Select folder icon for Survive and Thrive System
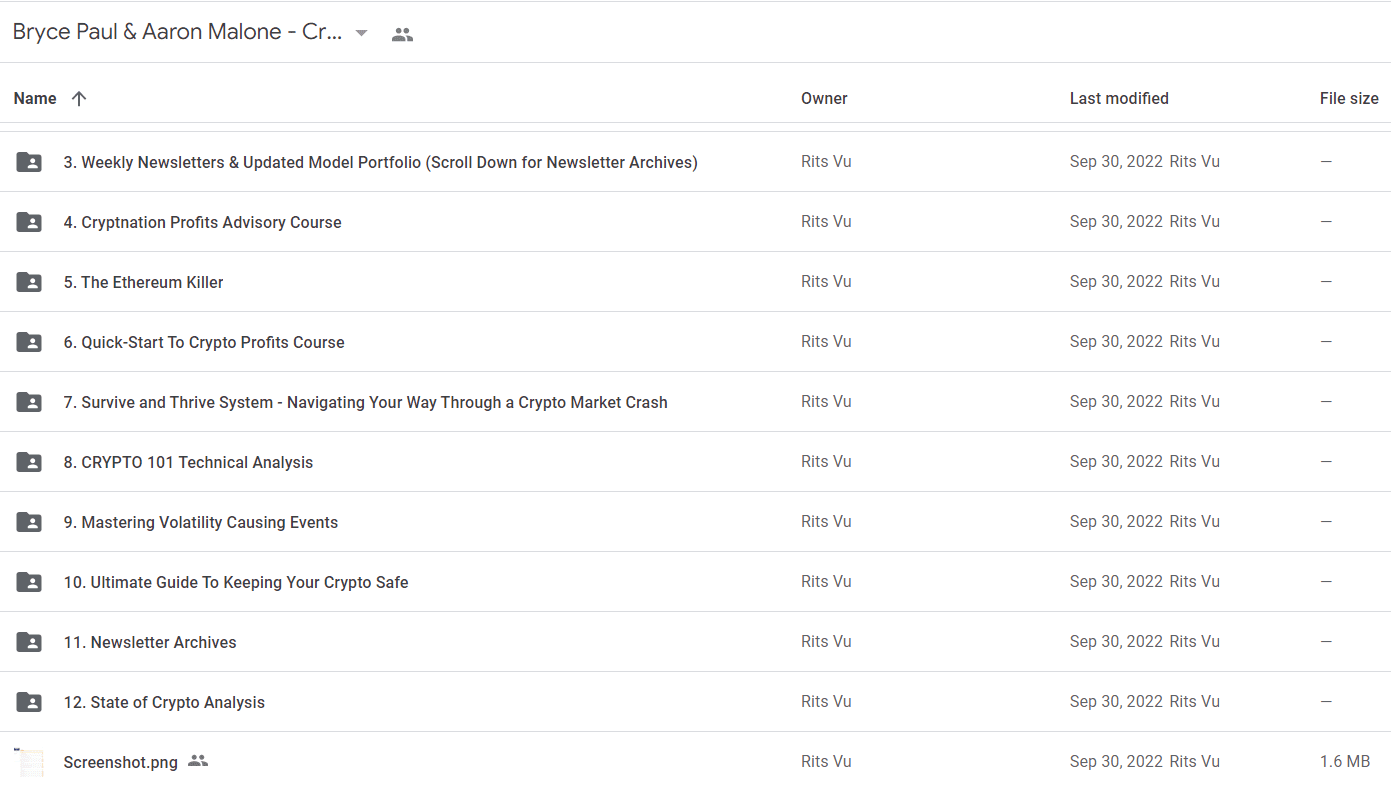The width and height of the screenshot is (1391, 790). click(29, 402)
